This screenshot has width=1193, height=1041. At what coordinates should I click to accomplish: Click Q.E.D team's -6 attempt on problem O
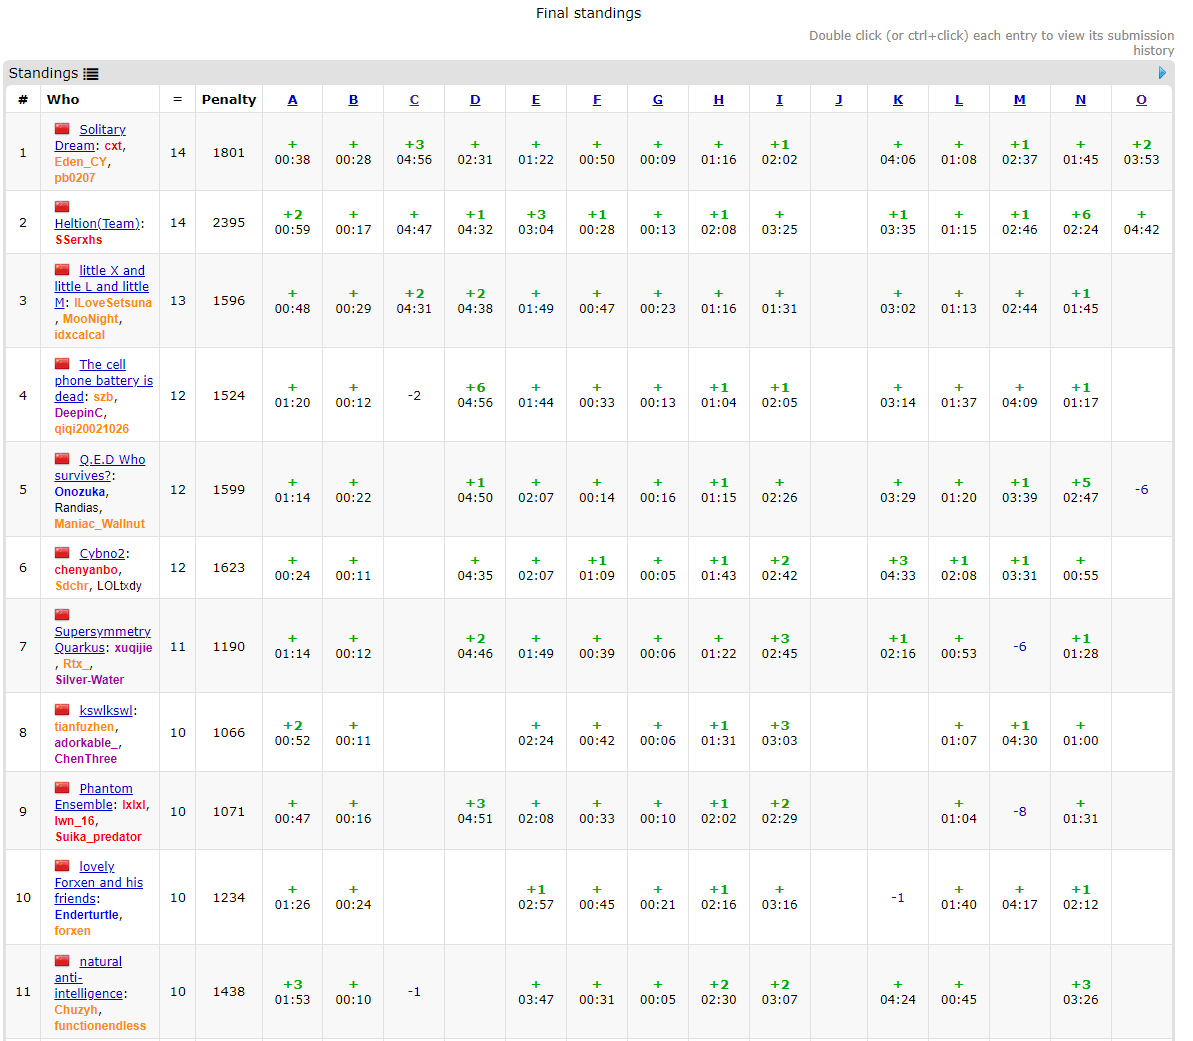pos(1141,490)
